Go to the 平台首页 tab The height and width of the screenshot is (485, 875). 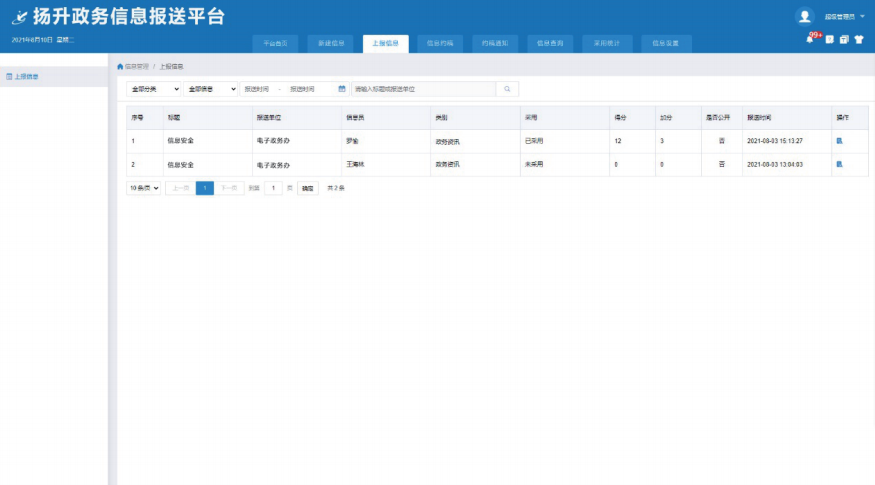(x=275, y=44)
